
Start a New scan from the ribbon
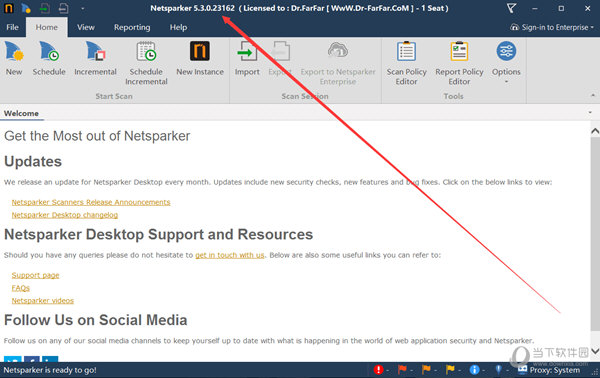(x=14, y=58)
